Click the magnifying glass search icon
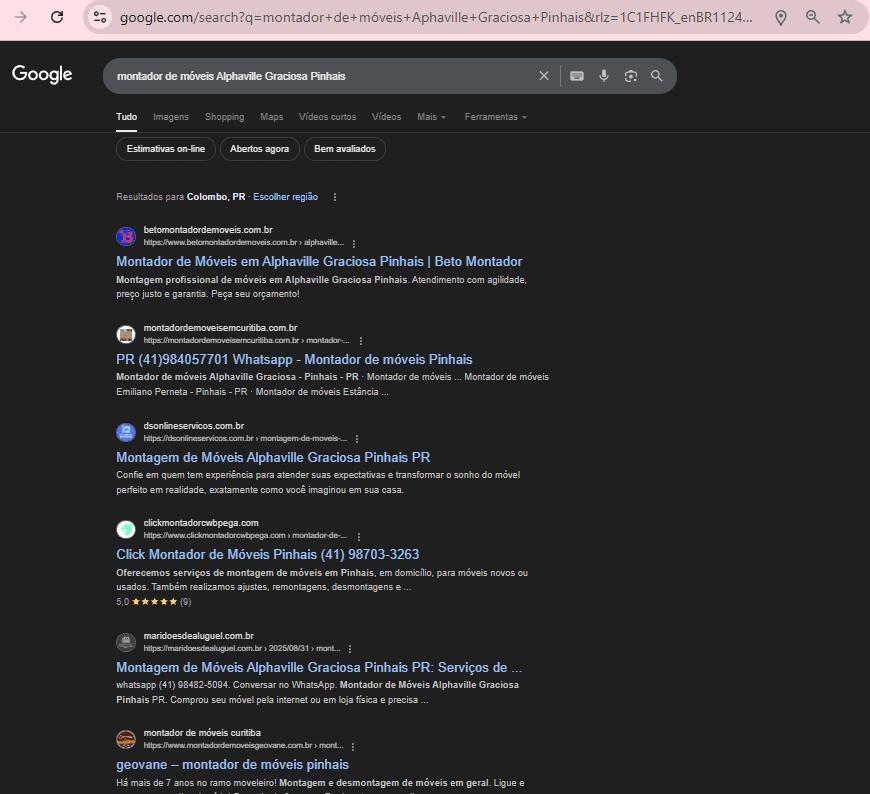870x794 pixels. pyautogui.click(x=656, y=75)
